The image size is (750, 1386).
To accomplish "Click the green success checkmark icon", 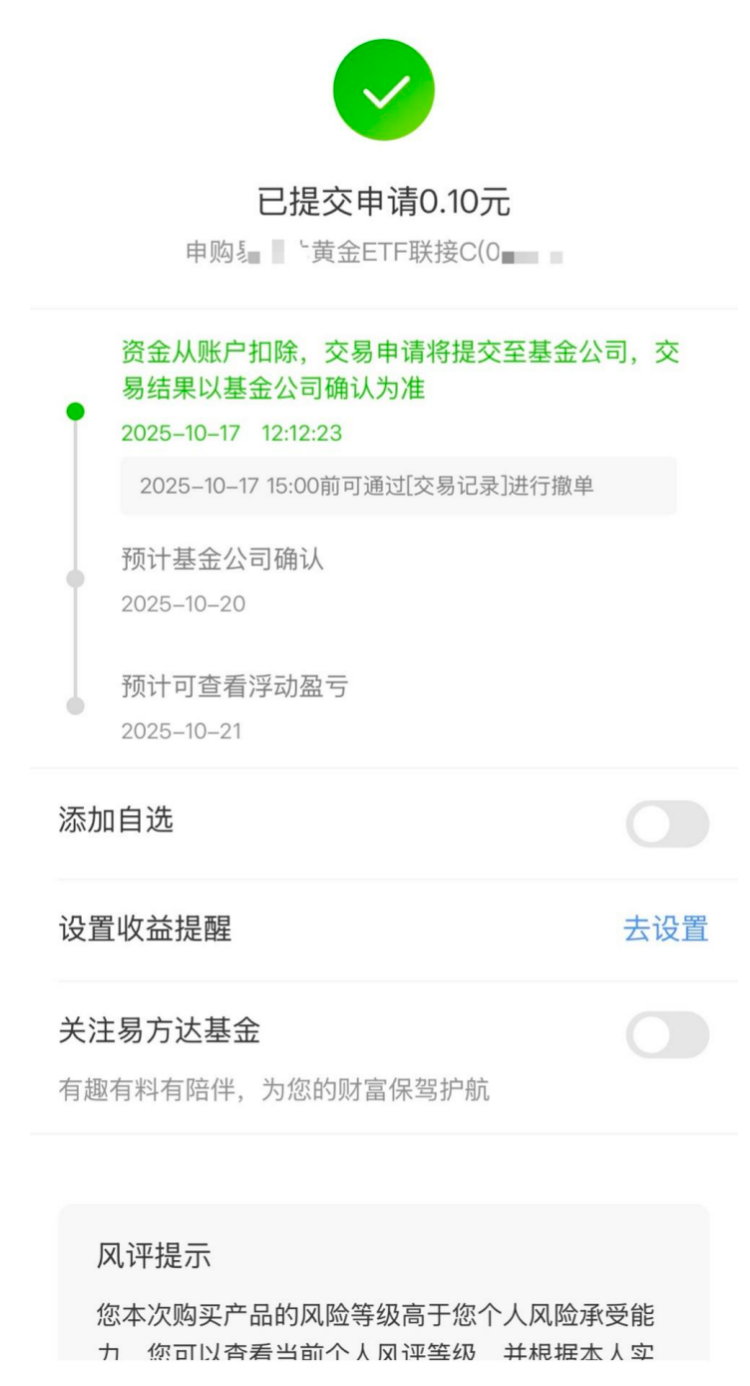I will (383, 90).
